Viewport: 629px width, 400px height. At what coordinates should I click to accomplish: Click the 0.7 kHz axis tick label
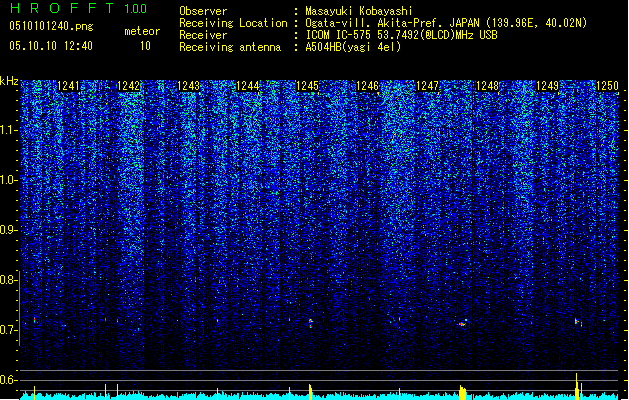[8, 330]
